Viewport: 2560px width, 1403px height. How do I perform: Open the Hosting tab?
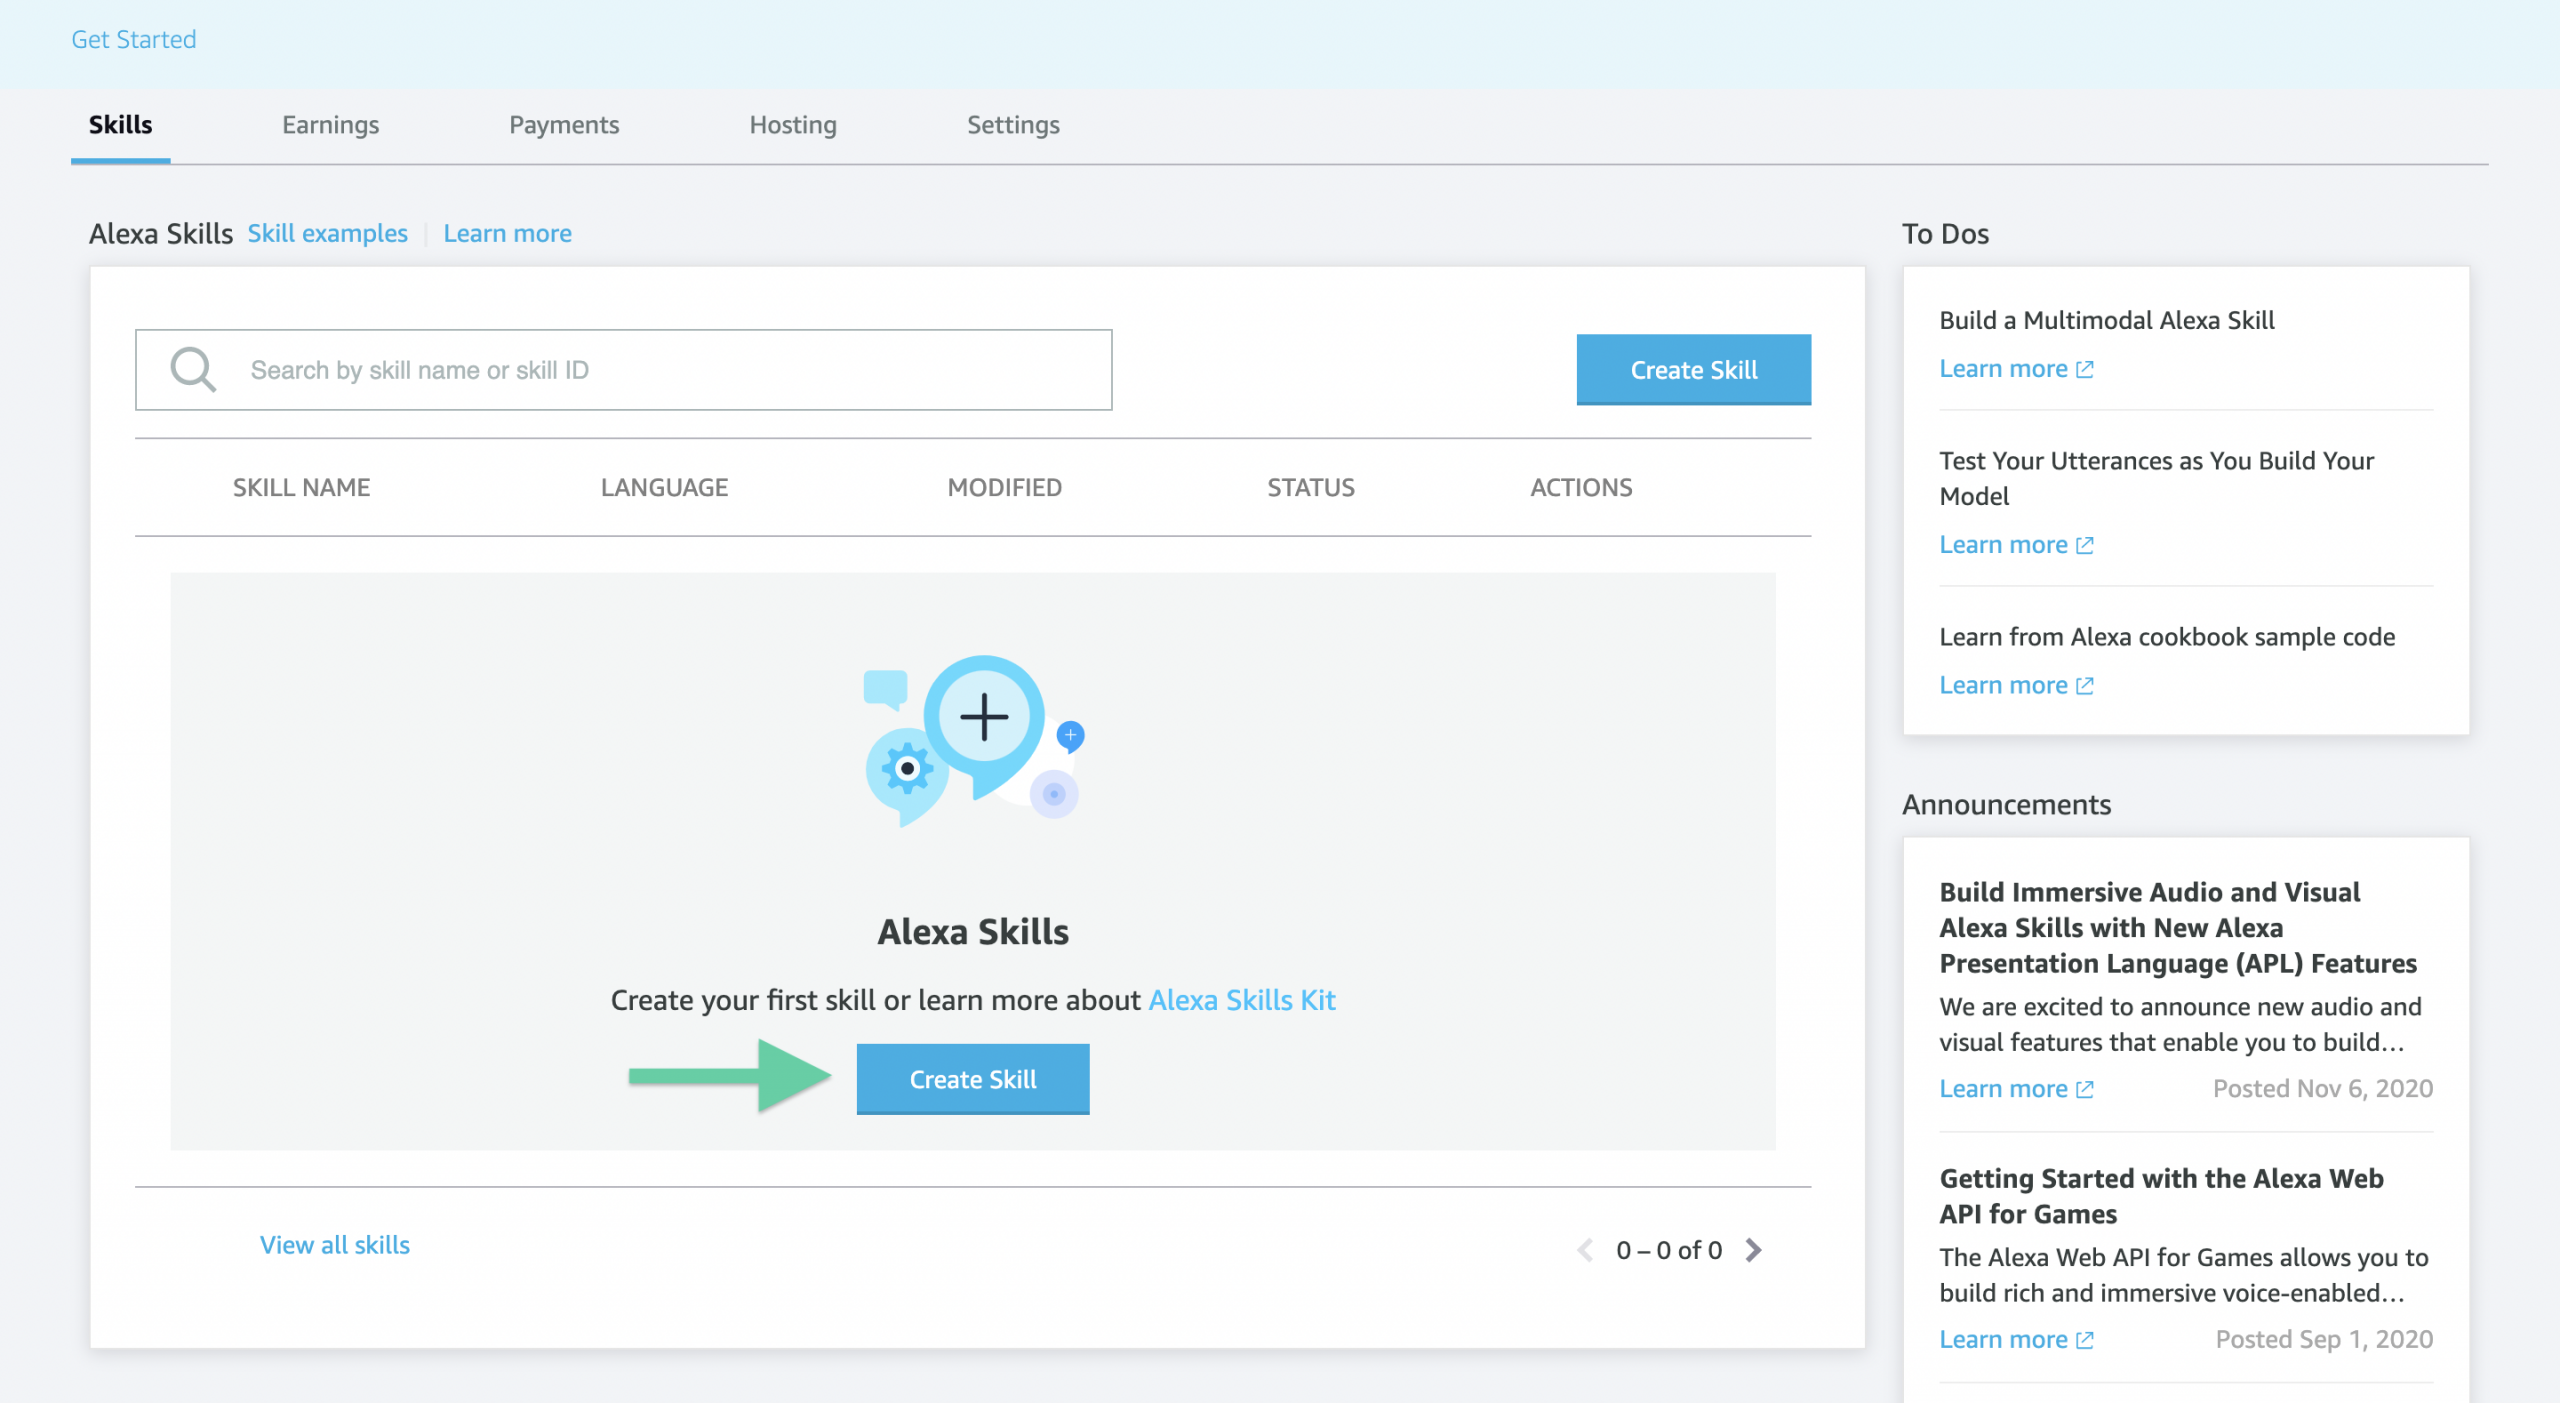(793, 125)
